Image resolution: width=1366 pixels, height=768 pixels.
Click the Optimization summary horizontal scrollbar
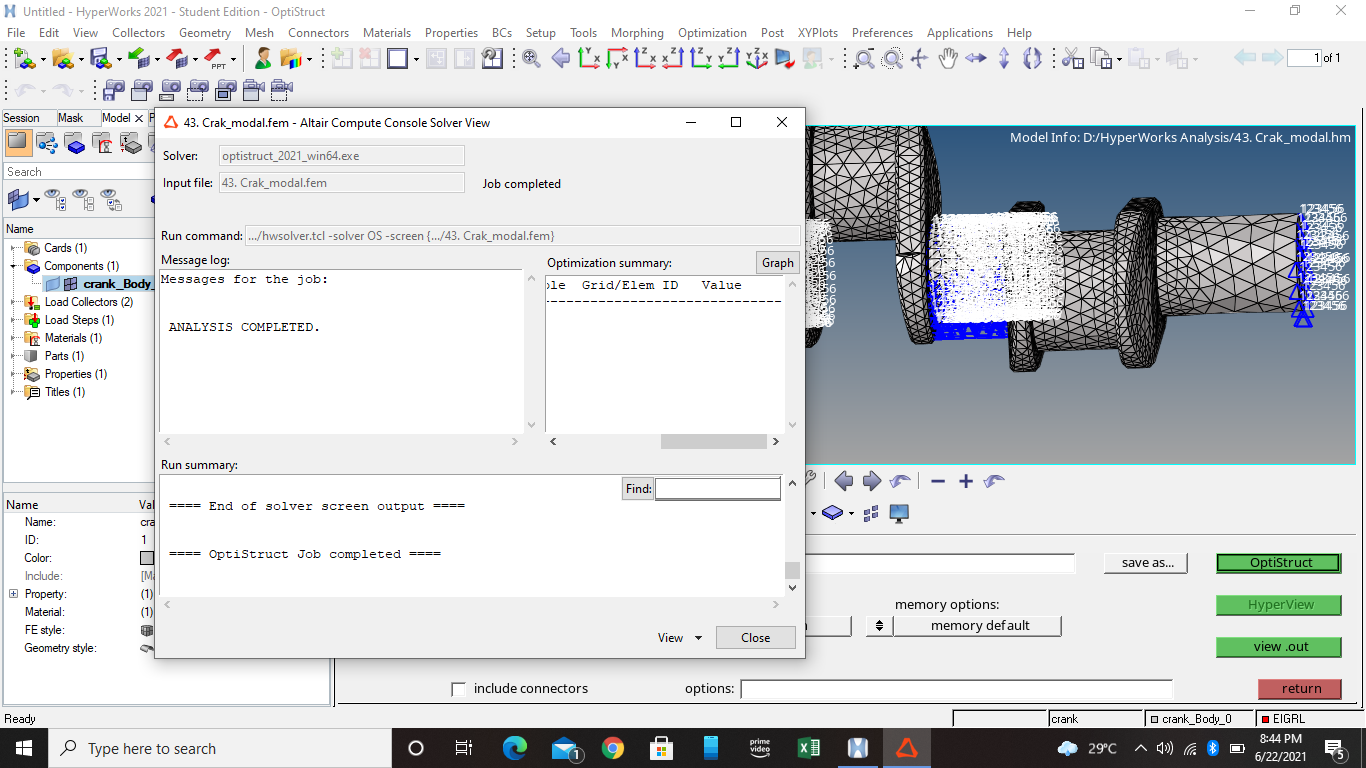click(713, 441)
